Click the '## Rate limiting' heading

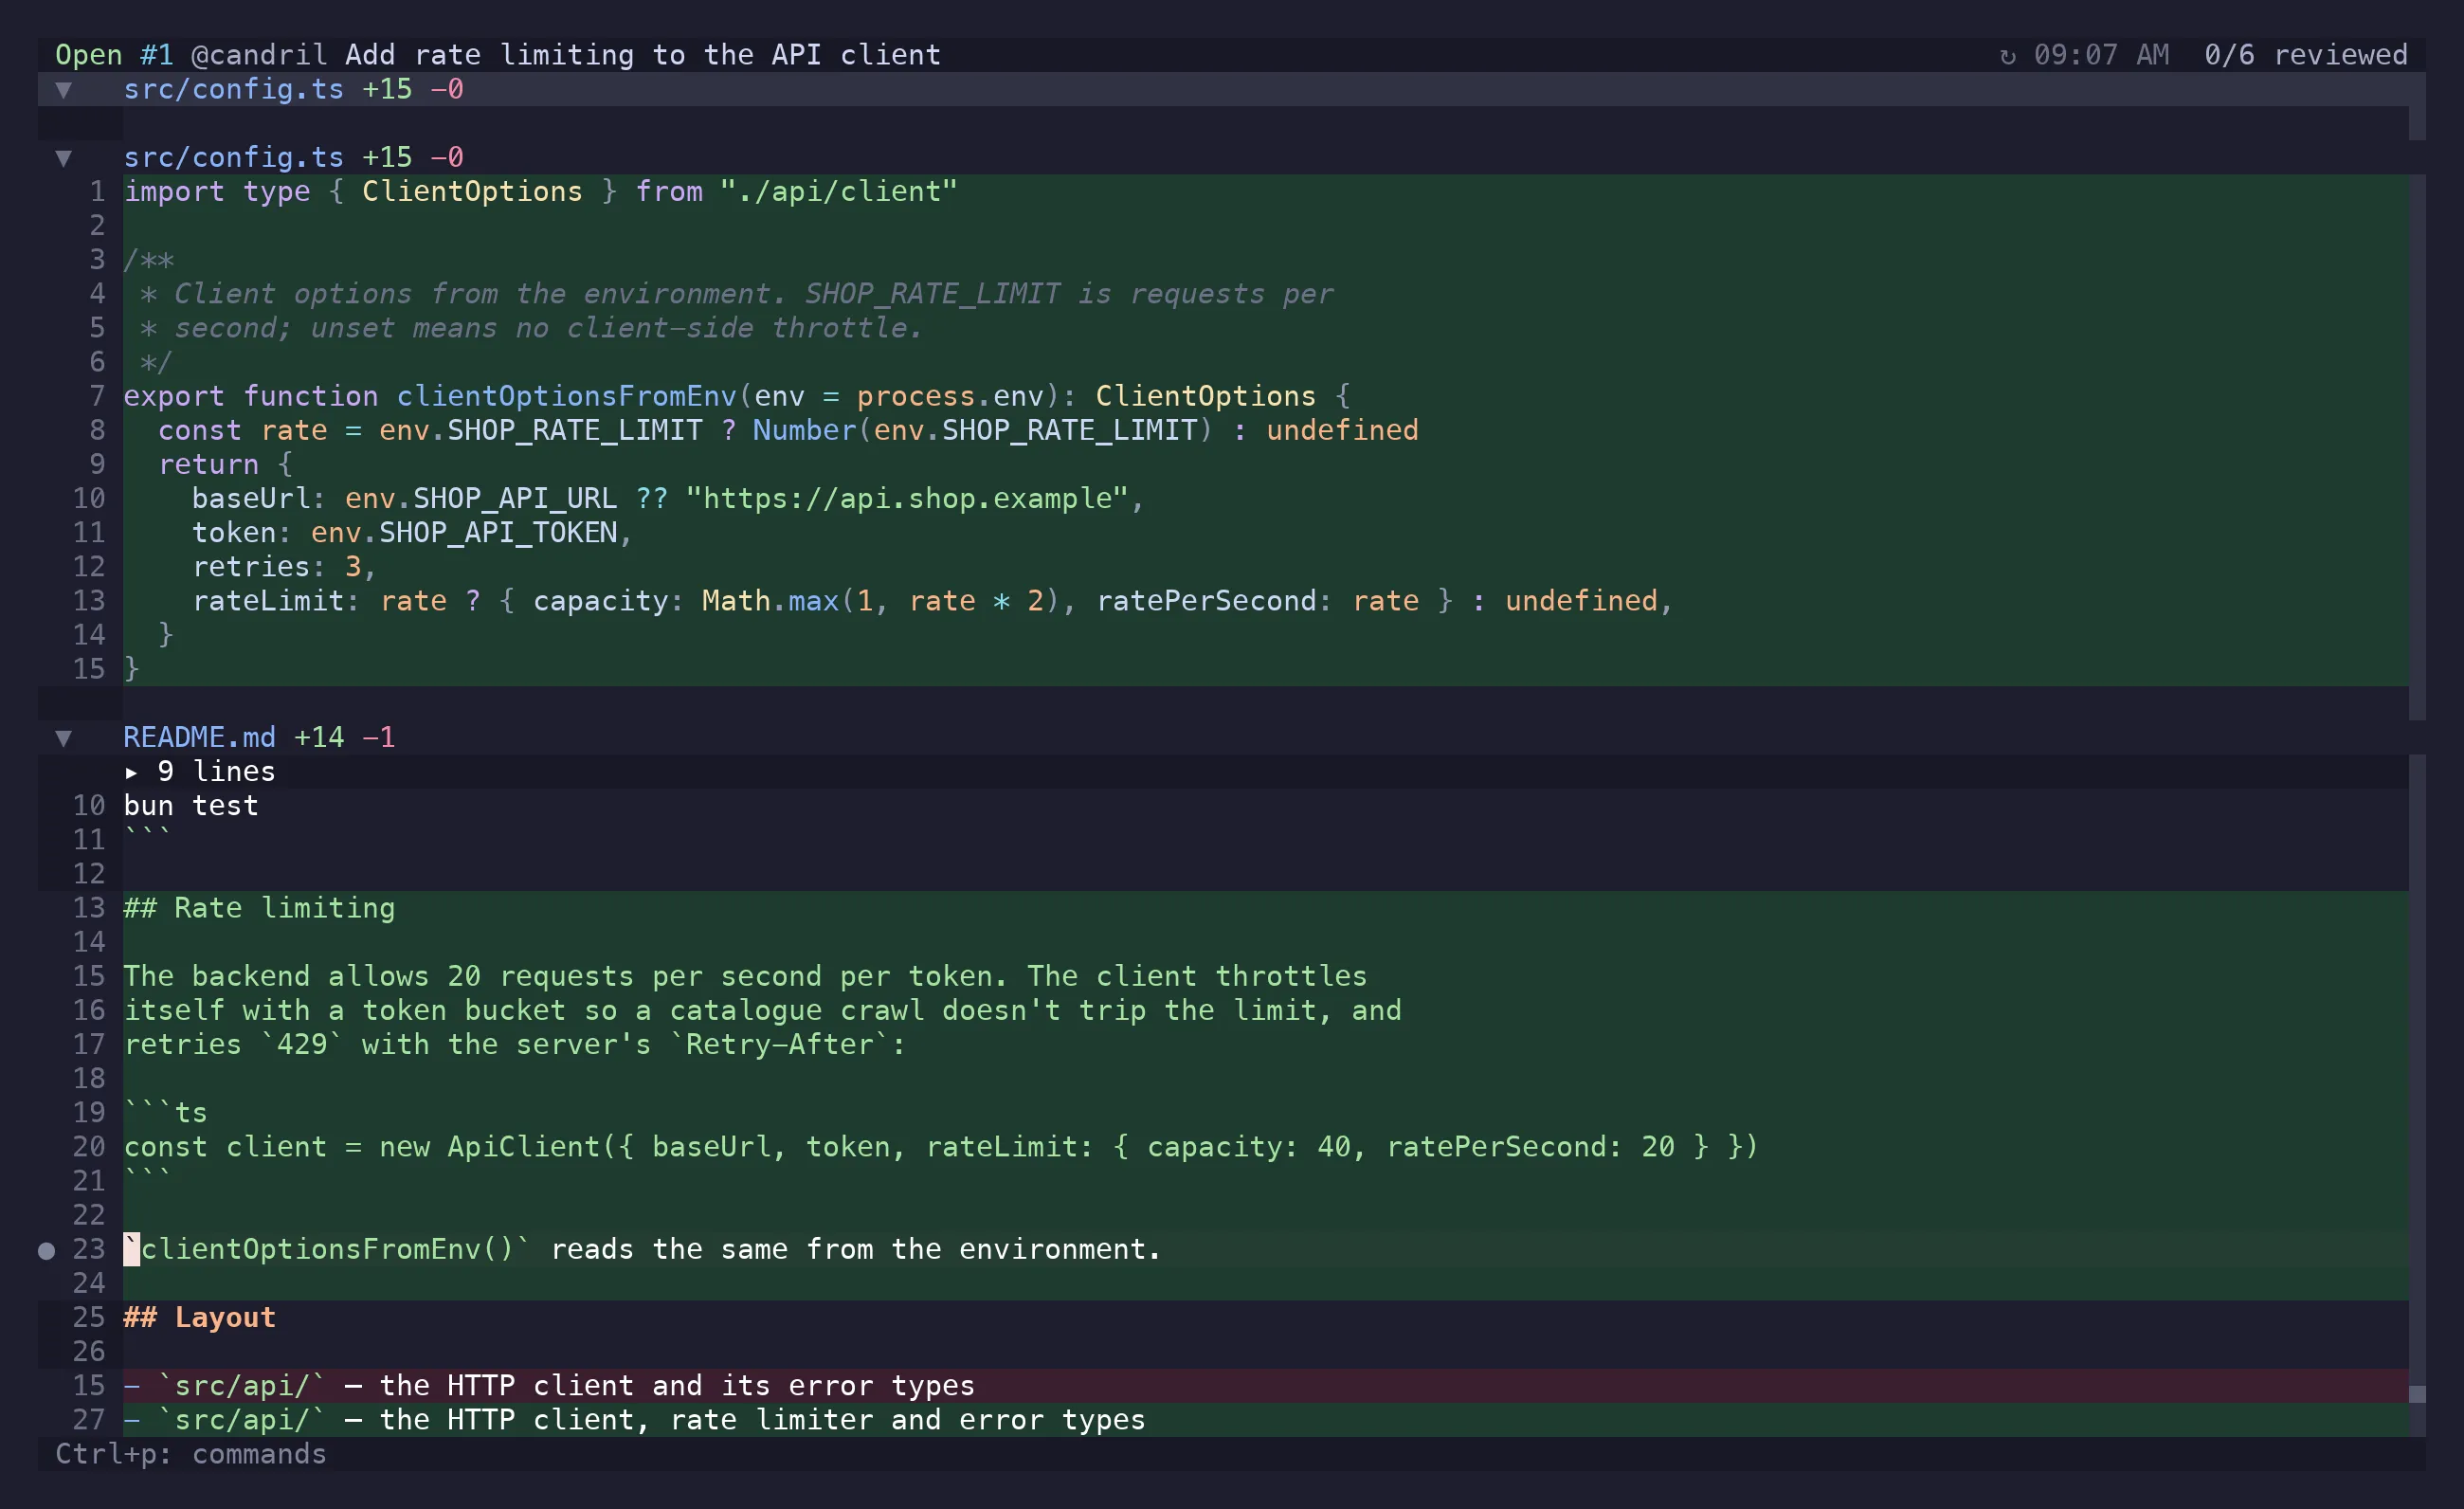pos(259,908)
